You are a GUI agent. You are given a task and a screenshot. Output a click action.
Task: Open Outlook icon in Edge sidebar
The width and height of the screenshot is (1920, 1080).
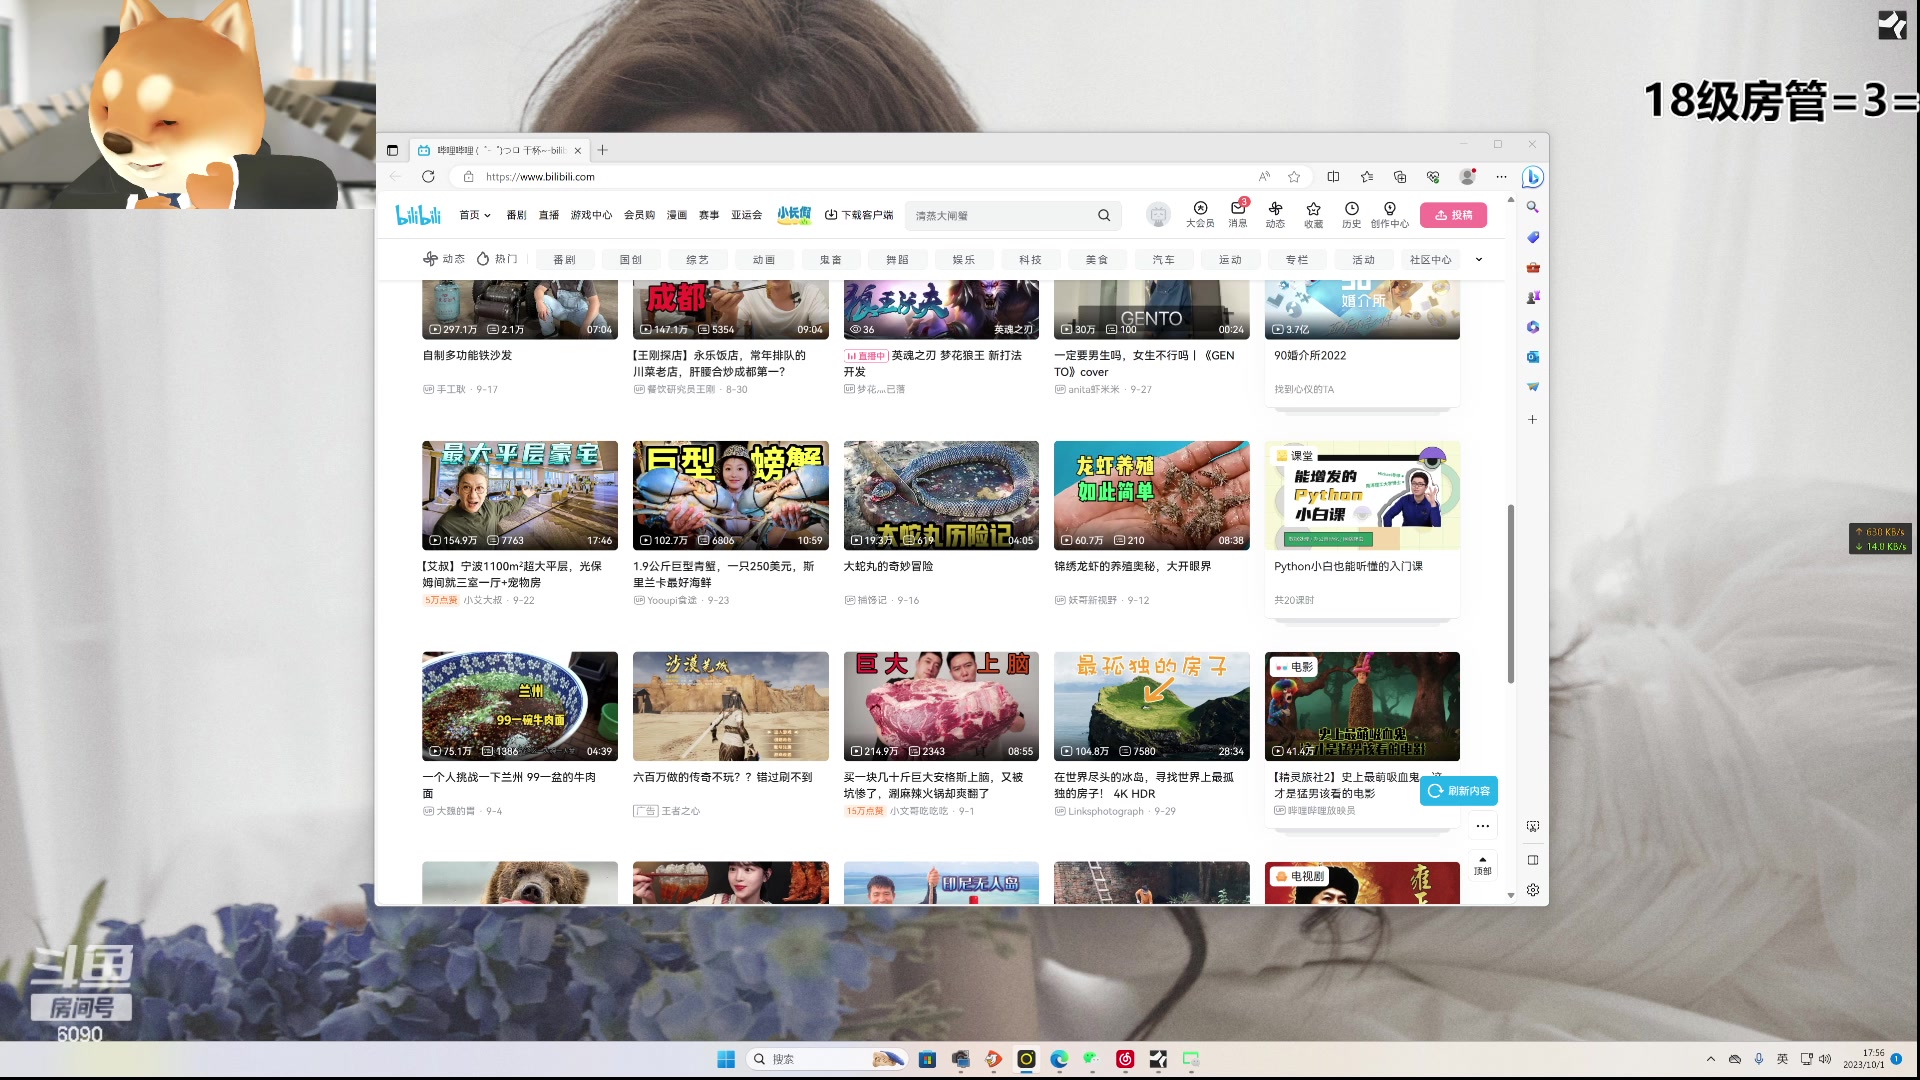(x=1532, y=357)
